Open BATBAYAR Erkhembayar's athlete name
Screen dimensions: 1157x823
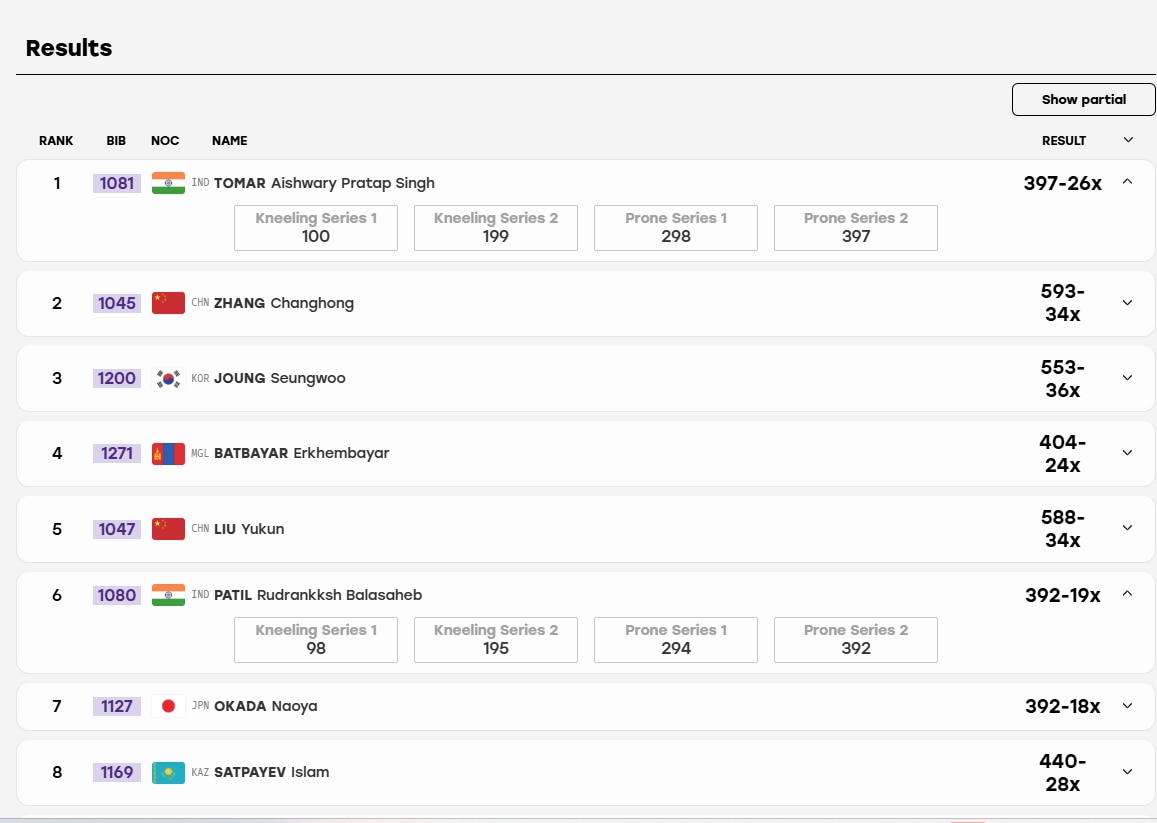(302, 453)
